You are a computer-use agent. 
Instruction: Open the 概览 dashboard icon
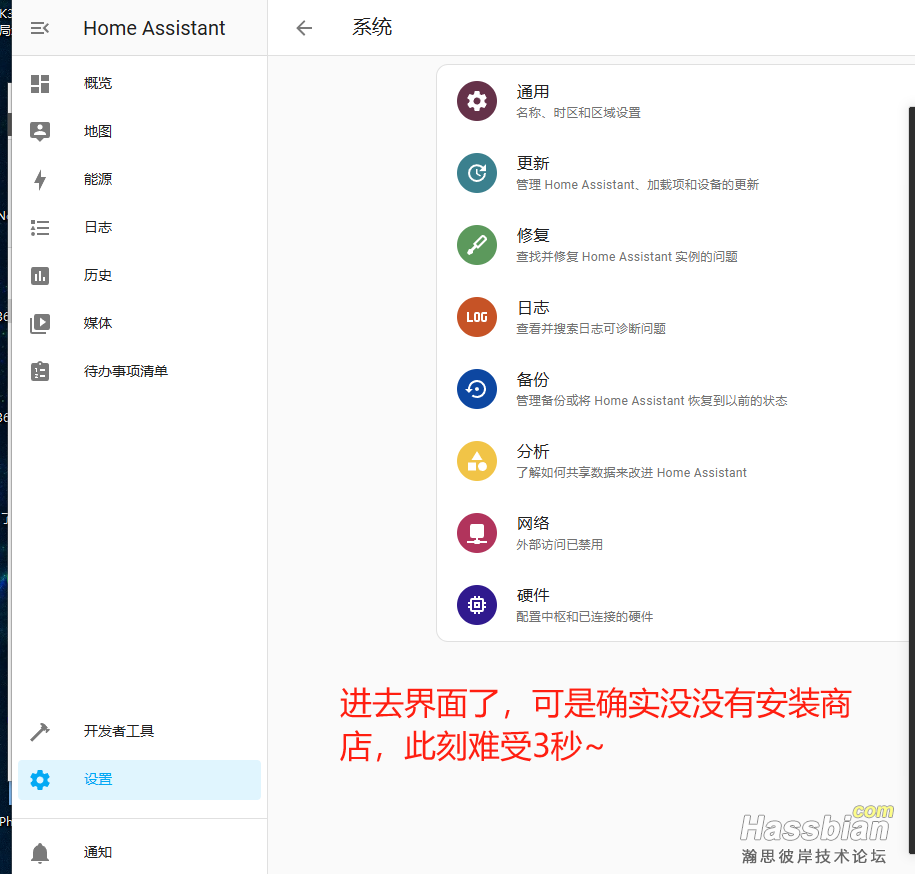coord(40,83)
